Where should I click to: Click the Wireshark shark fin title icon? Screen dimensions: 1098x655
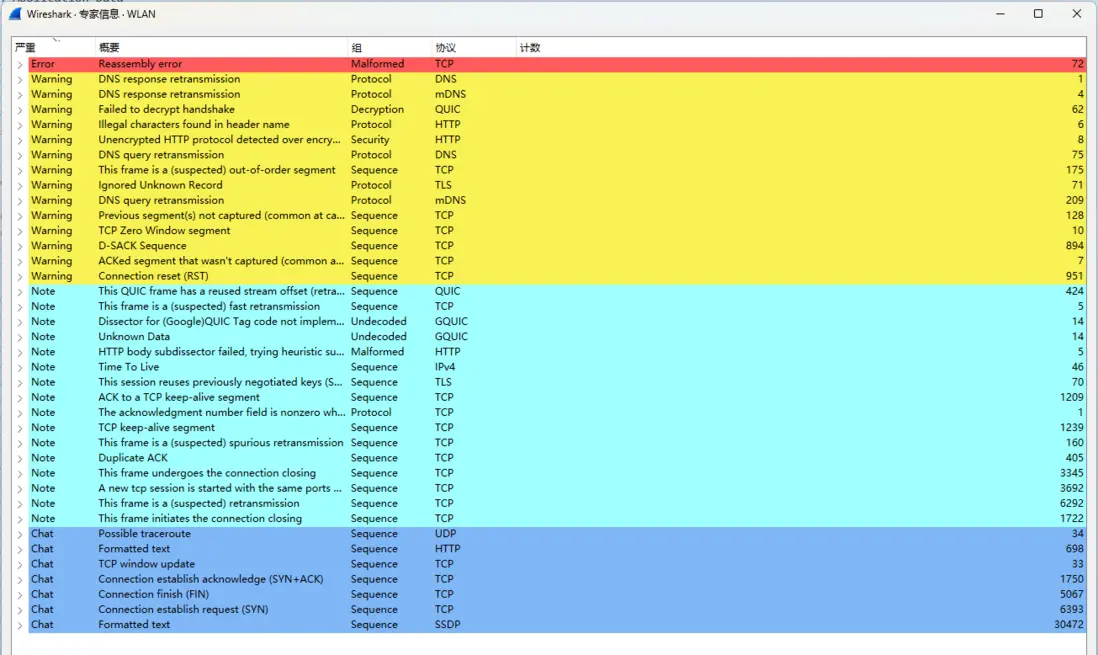click(x=15, y=13)
